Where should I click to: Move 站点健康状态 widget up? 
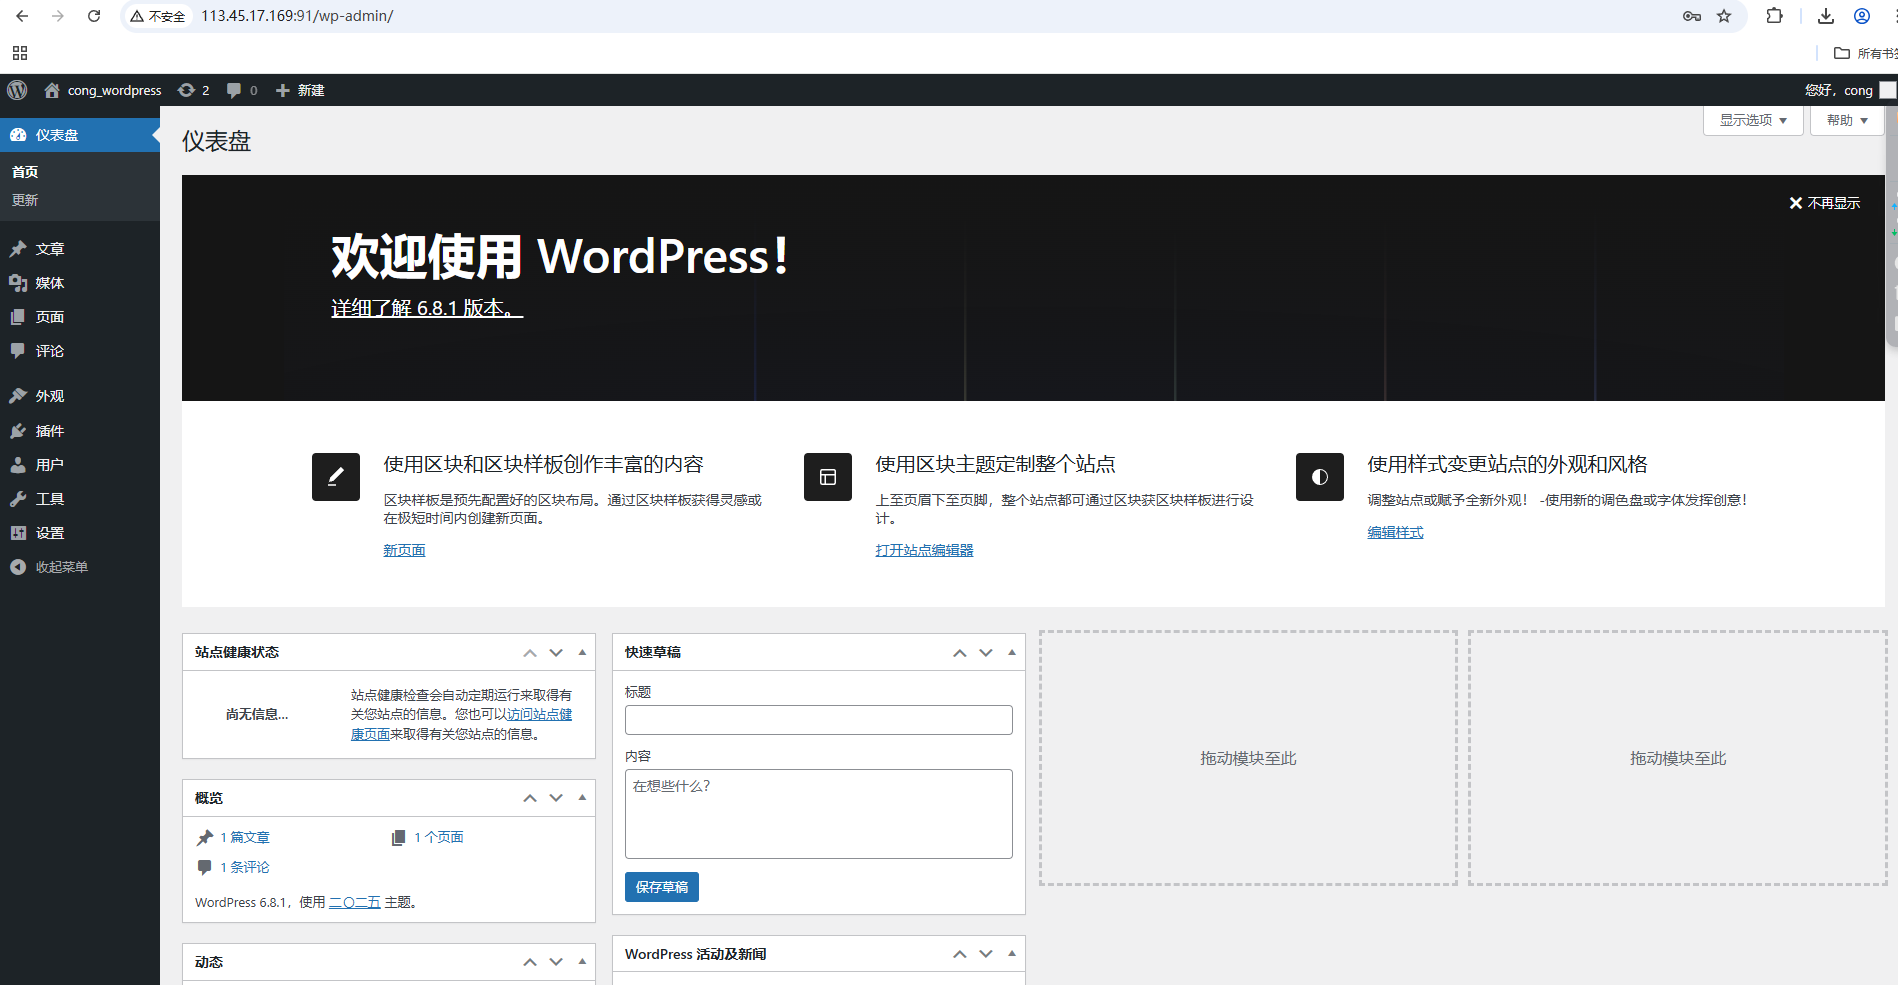coord(530,653)
